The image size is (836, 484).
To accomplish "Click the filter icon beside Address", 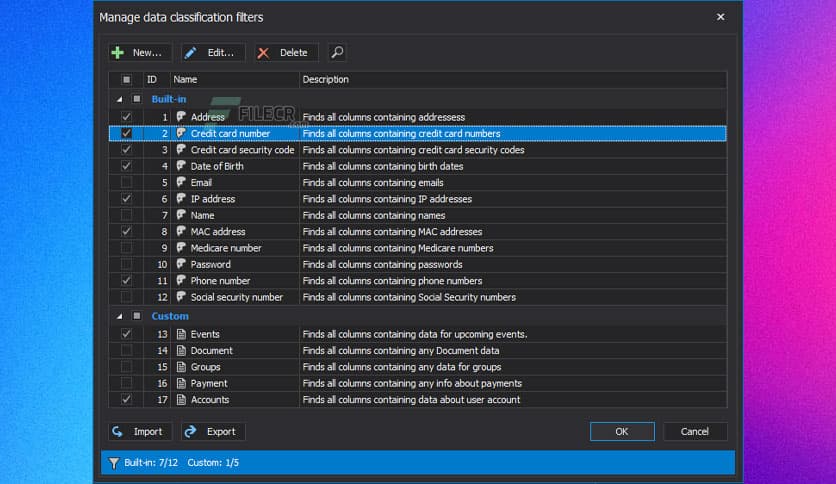I will pos(181,116).
